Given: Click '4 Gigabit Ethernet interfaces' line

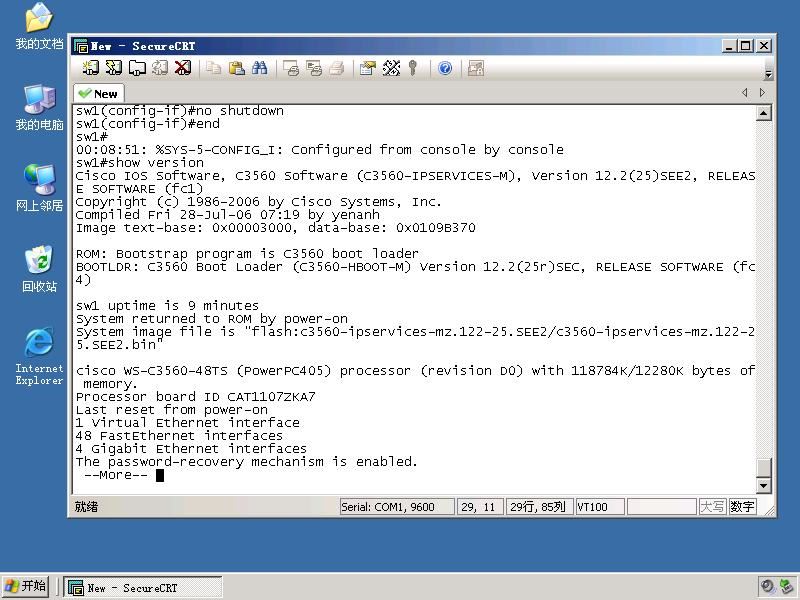Looking at the screenshot, I should click(191, 448).
